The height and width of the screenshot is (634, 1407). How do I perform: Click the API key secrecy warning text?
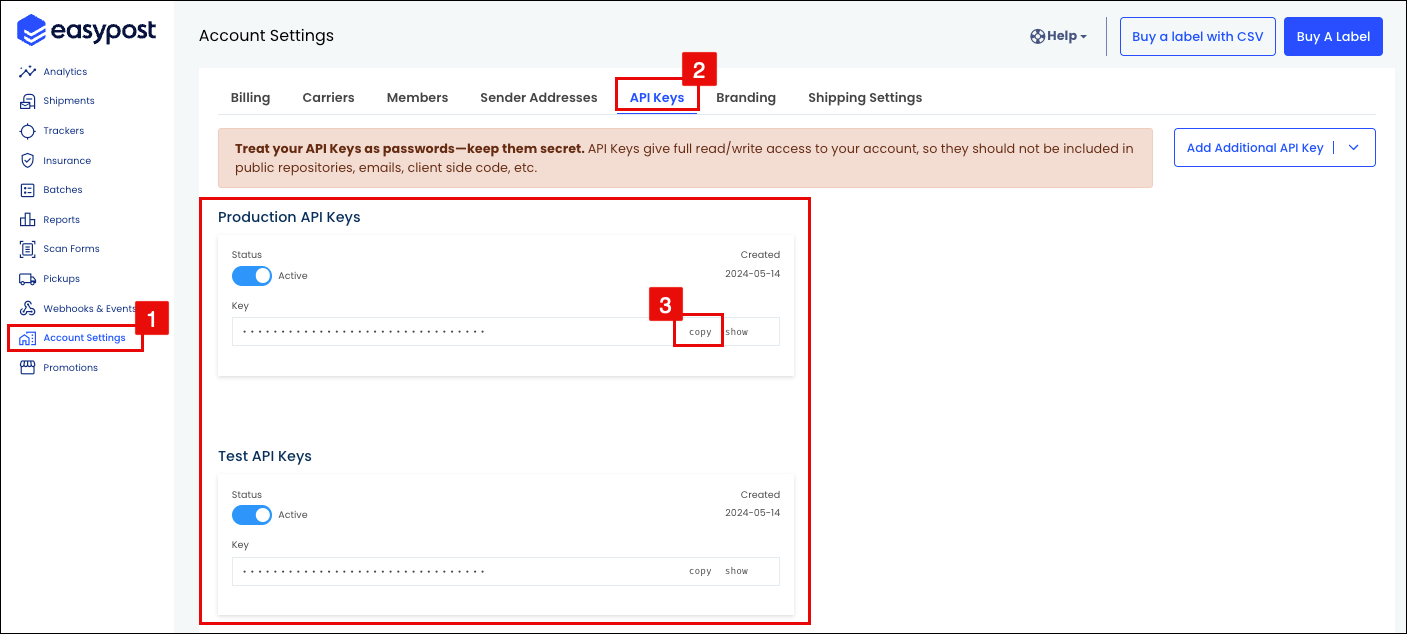coord(684,158)
